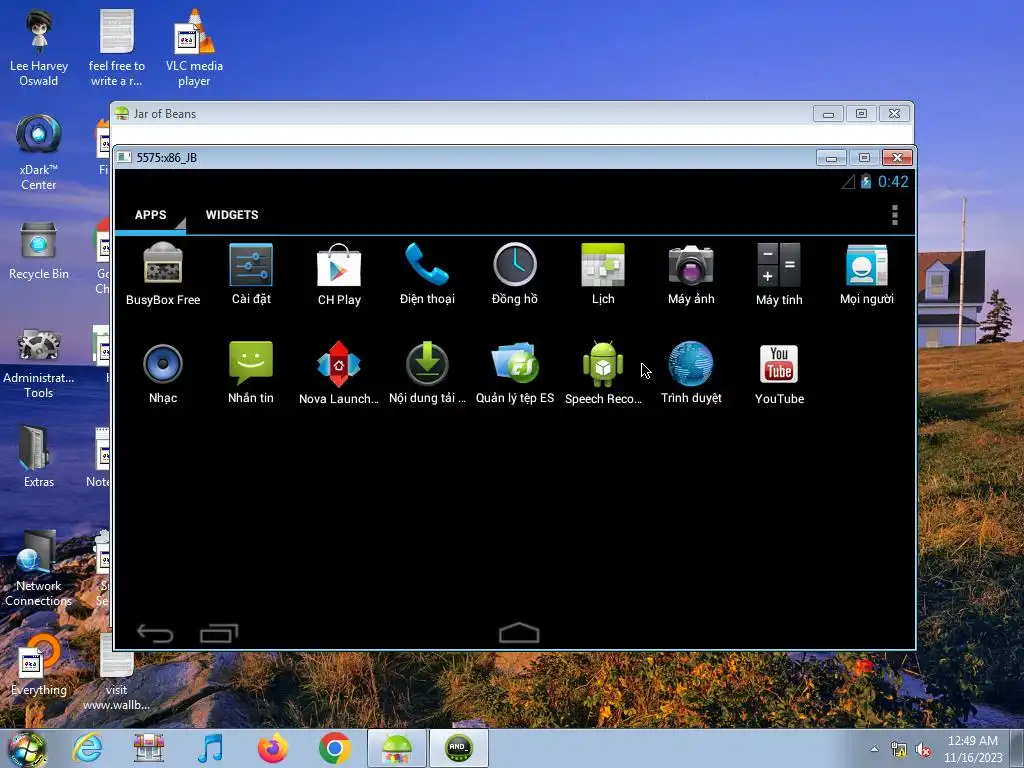This screenshot has height=768, width=1024.
Task: Launch the Nhạc music app
Action: 163,373
